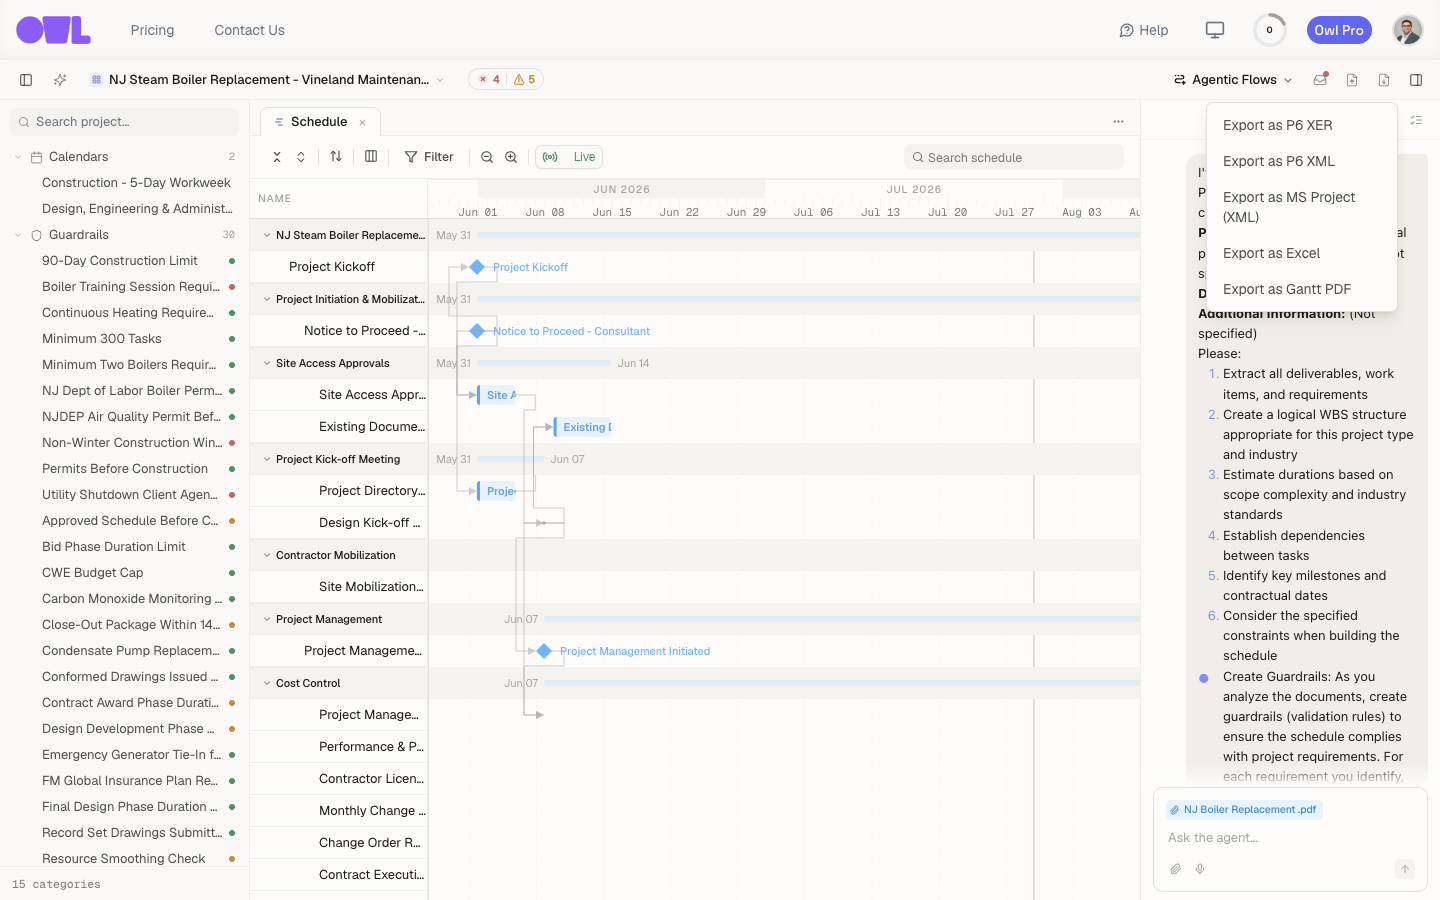Open the Contact Us link
The image size is (1440, 900).
tap(249, 30)
